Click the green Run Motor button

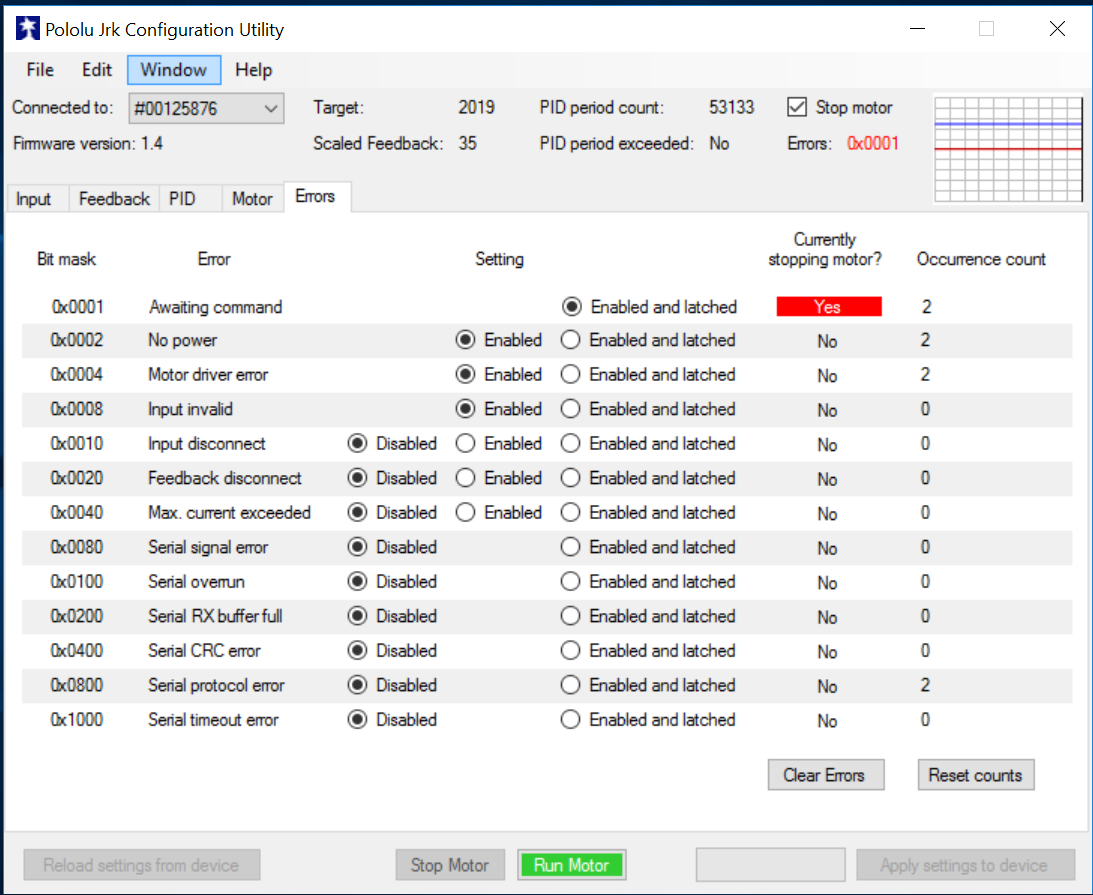(x=572, y=865)
